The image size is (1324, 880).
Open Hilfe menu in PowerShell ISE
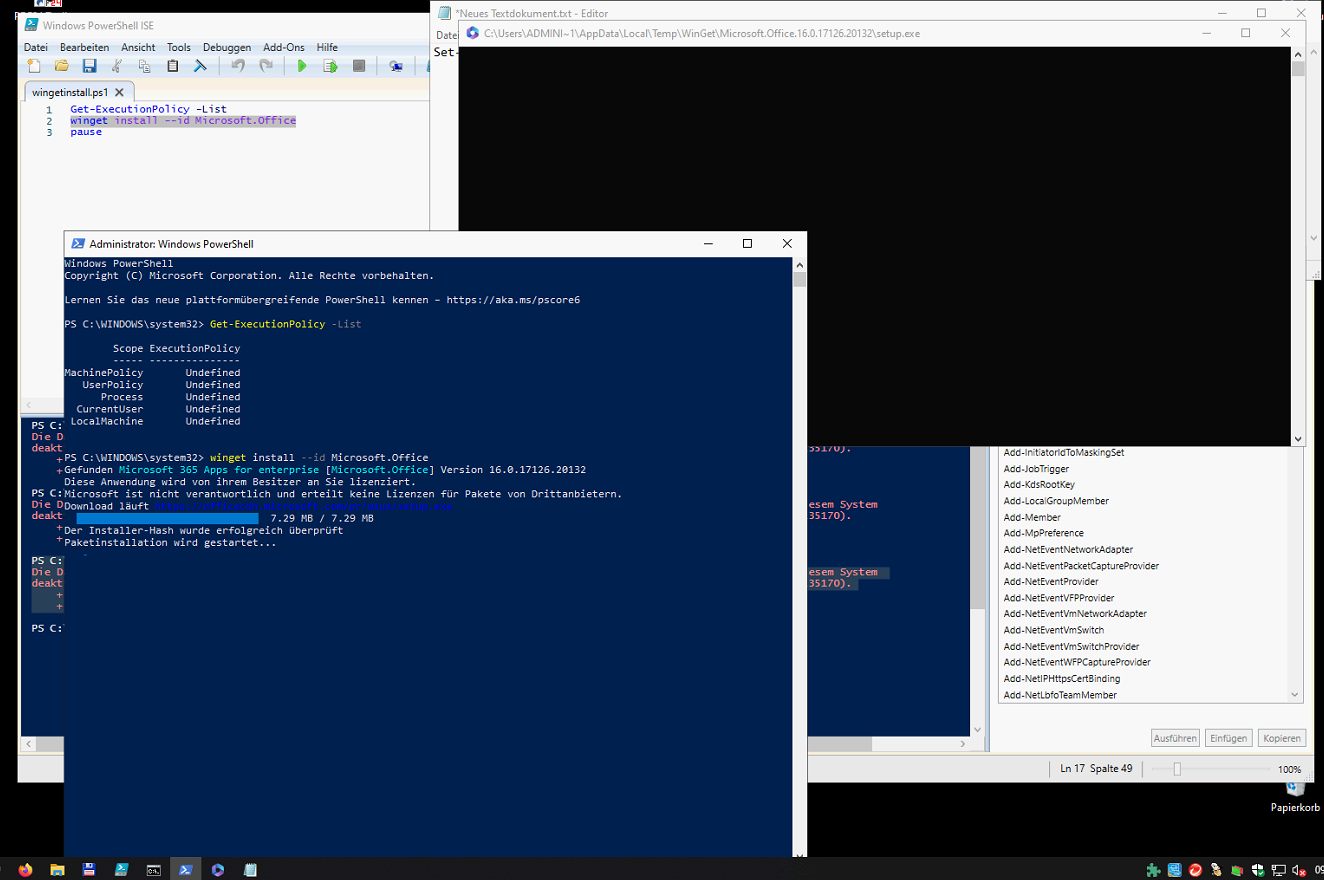pyautogui.click(x=327, y=47)
